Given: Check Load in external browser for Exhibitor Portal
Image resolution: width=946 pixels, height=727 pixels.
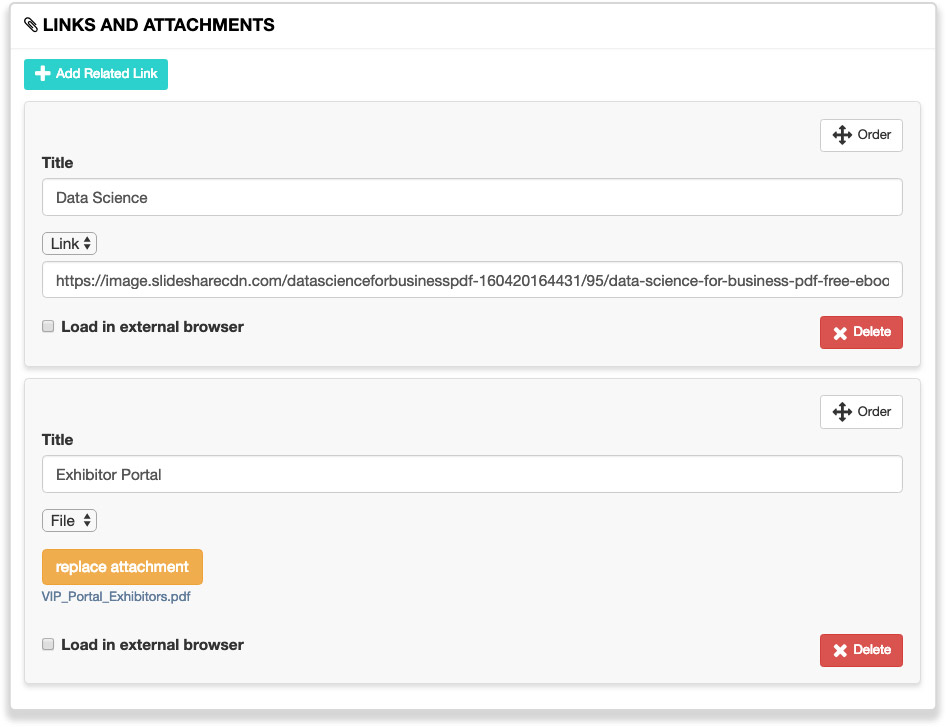Looking at the screenshot, I should [x=48, y=644].
